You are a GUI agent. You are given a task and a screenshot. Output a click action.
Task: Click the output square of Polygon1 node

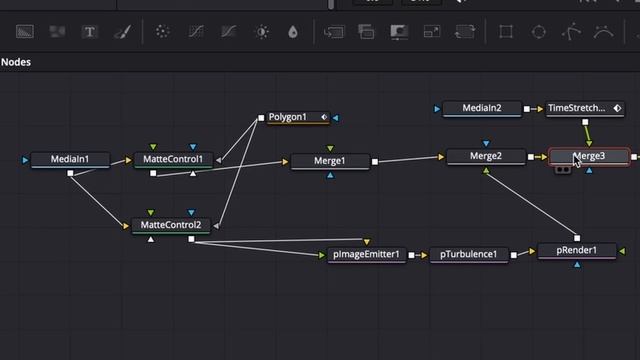pyautogui.click(x=261, y=118)
